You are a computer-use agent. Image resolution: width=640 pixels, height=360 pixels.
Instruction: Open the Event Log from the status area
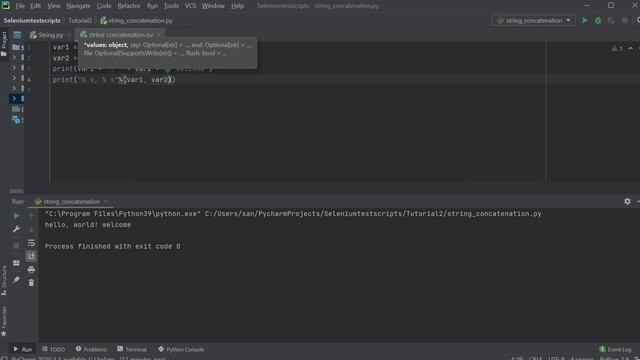(x=615, y=349)
